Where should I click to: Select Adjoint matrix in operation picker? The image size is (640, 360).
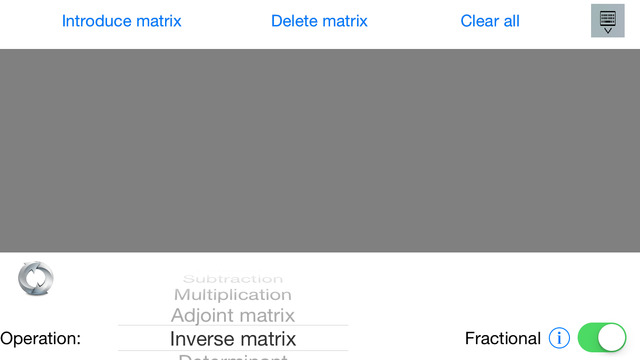point(233,316)
